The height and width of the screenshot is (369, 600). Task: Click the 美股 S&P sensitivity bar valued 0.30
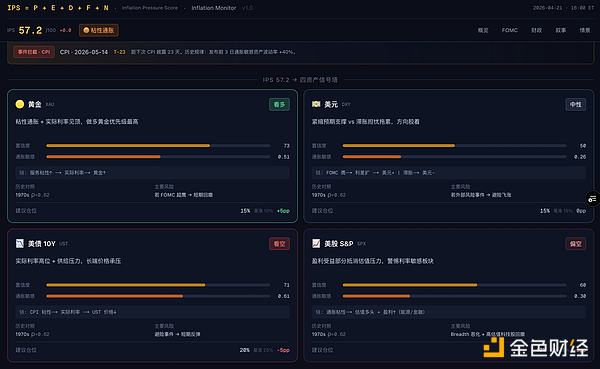tap(455, 296)
